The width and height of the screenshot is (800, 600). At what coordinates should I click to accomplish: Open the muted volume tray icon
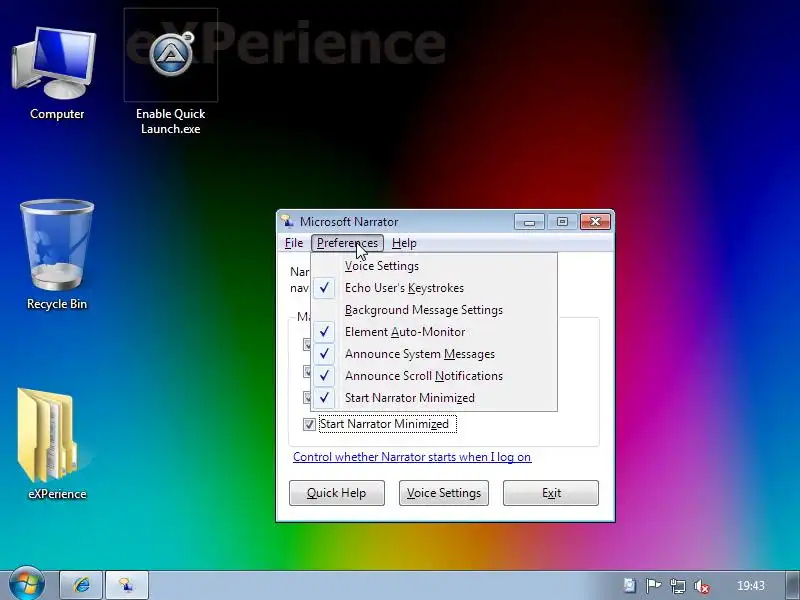pos(703,586)
